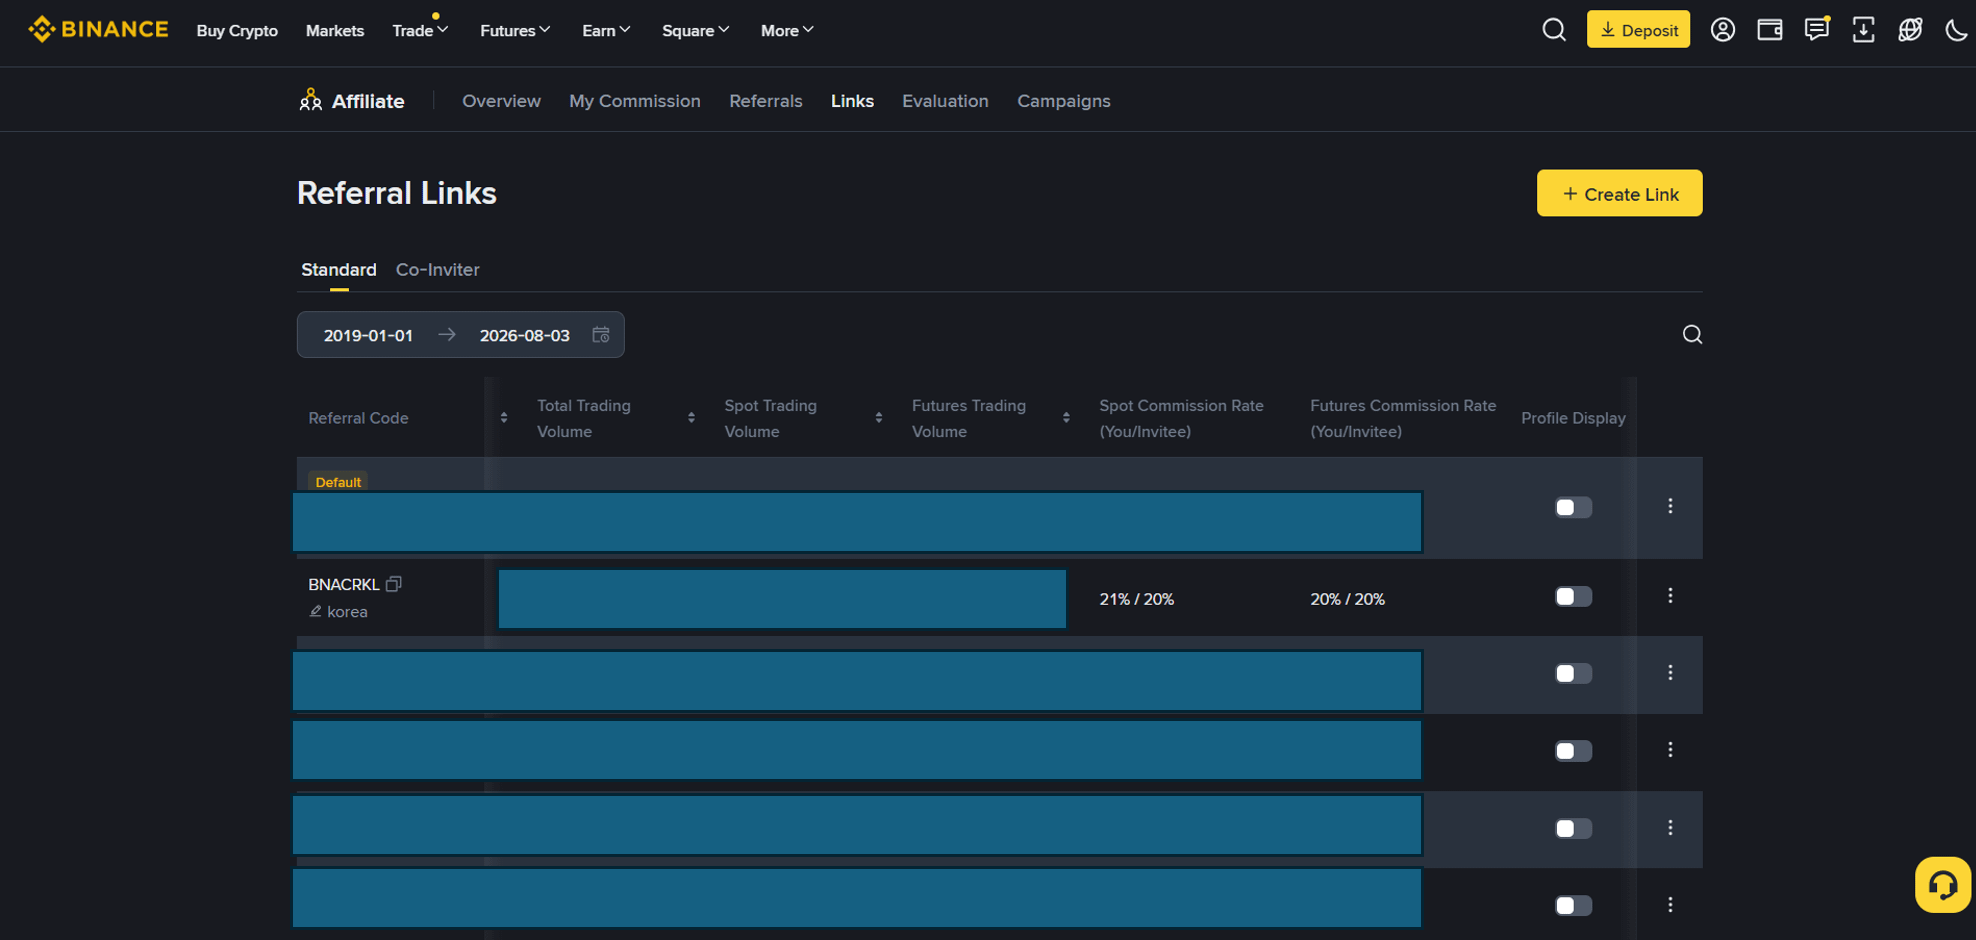The image size is (1976, 940).
Task: Expand the Trade dropdown menu
Action: [x=420, y=30]
